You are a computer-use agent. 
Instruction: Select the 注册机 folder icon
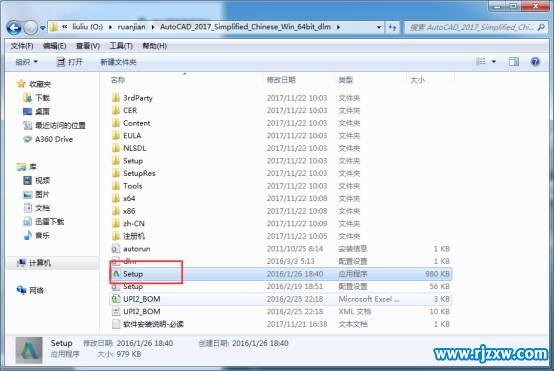tap(116, 236)
